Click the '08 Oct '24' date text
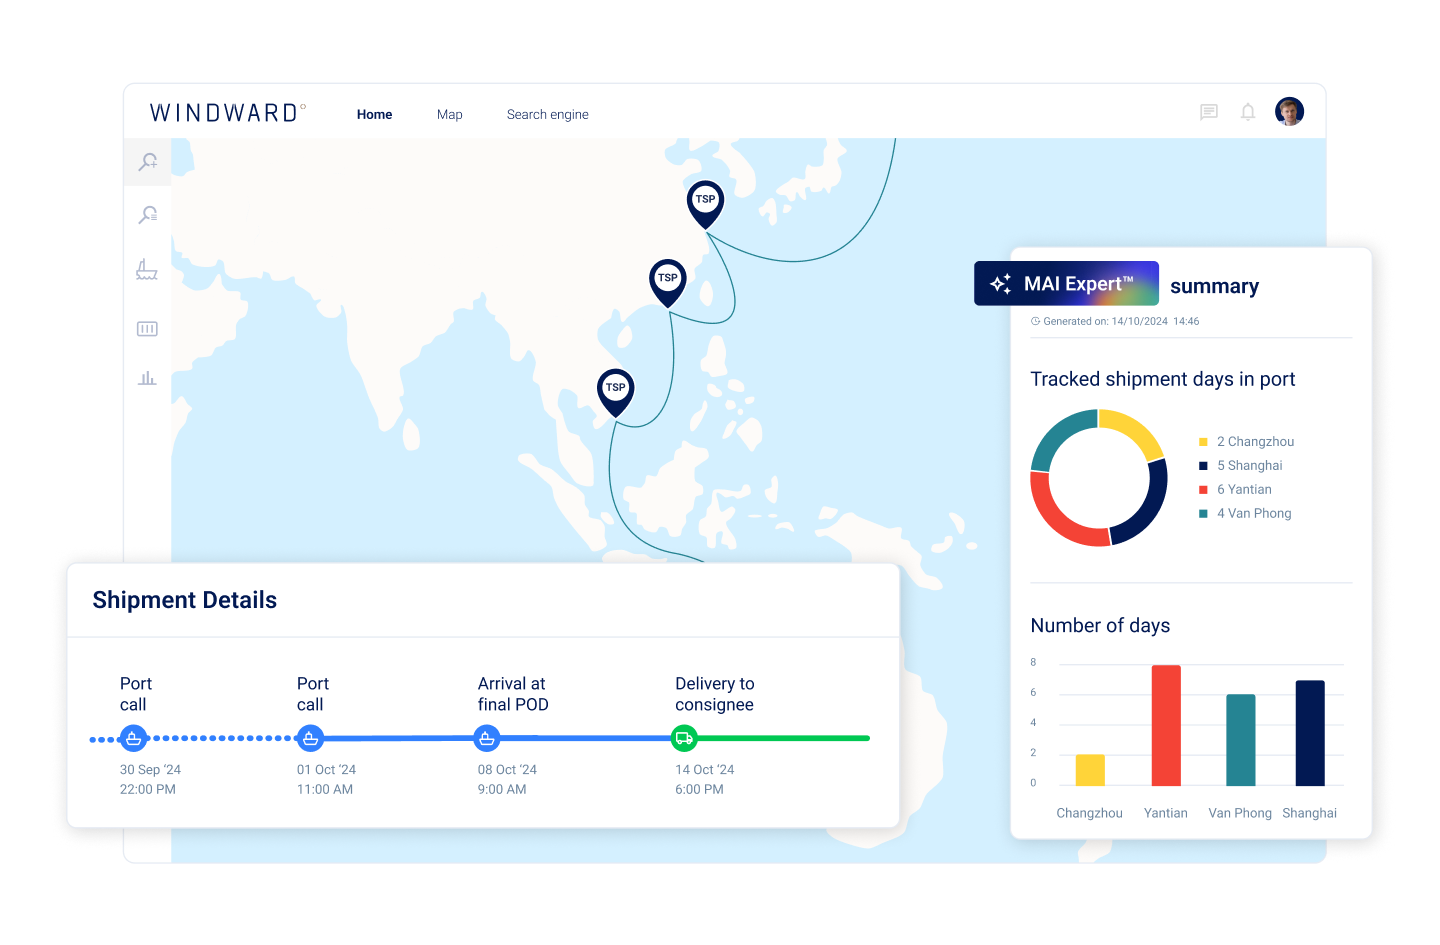This screenshot has width=1440, height=945. pyautogui.click(x=507, y=770)
